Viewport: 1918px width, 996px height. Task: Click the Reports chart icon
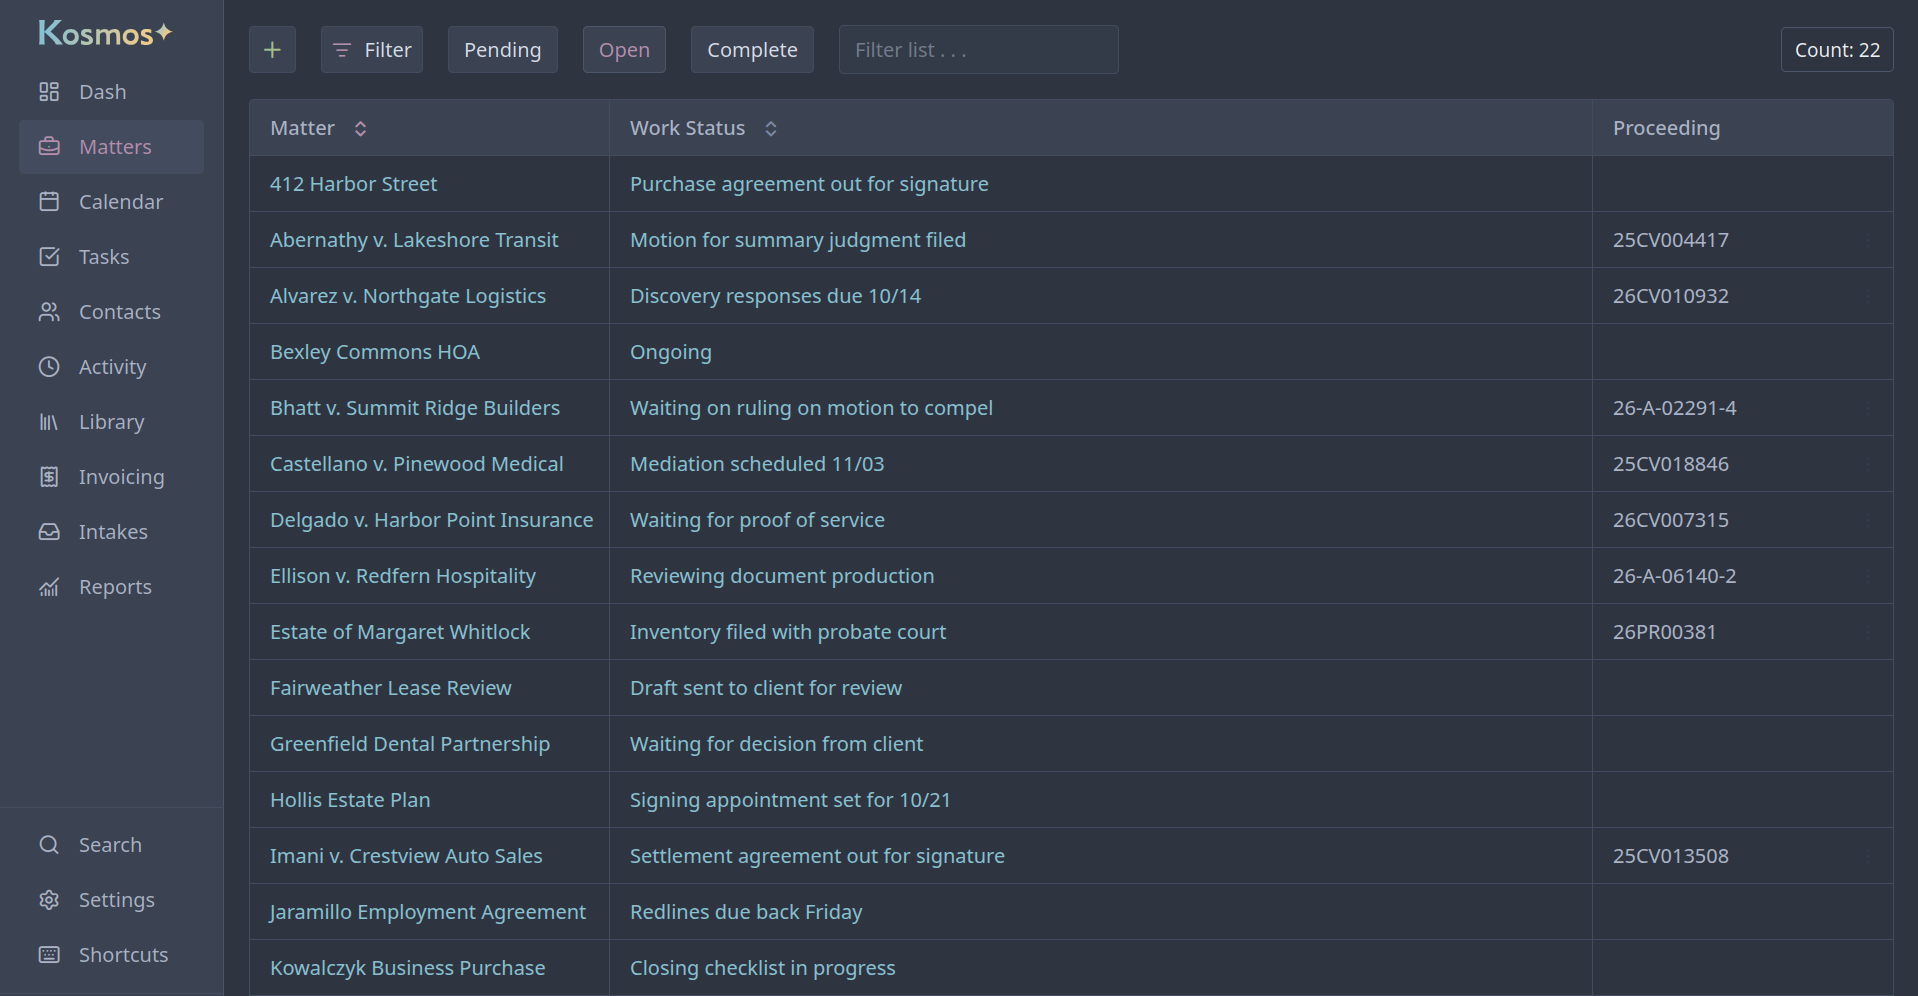(x=49, y=587)
